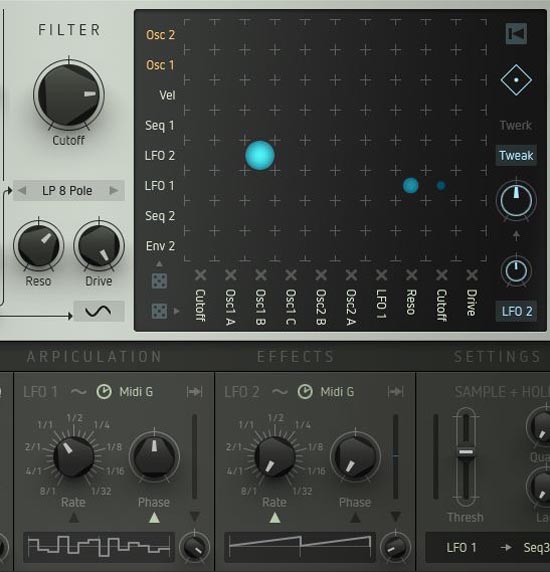Click the reset-to-start icon in matrix corner
Image resolution: width=550 pixels, height=572 pixels.
(x=516, y=34)
